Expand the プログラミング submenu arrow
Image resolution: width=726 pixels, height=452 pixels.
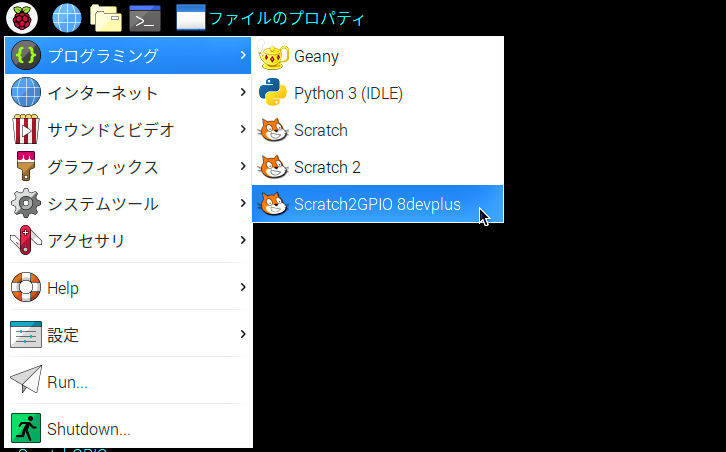243,55
